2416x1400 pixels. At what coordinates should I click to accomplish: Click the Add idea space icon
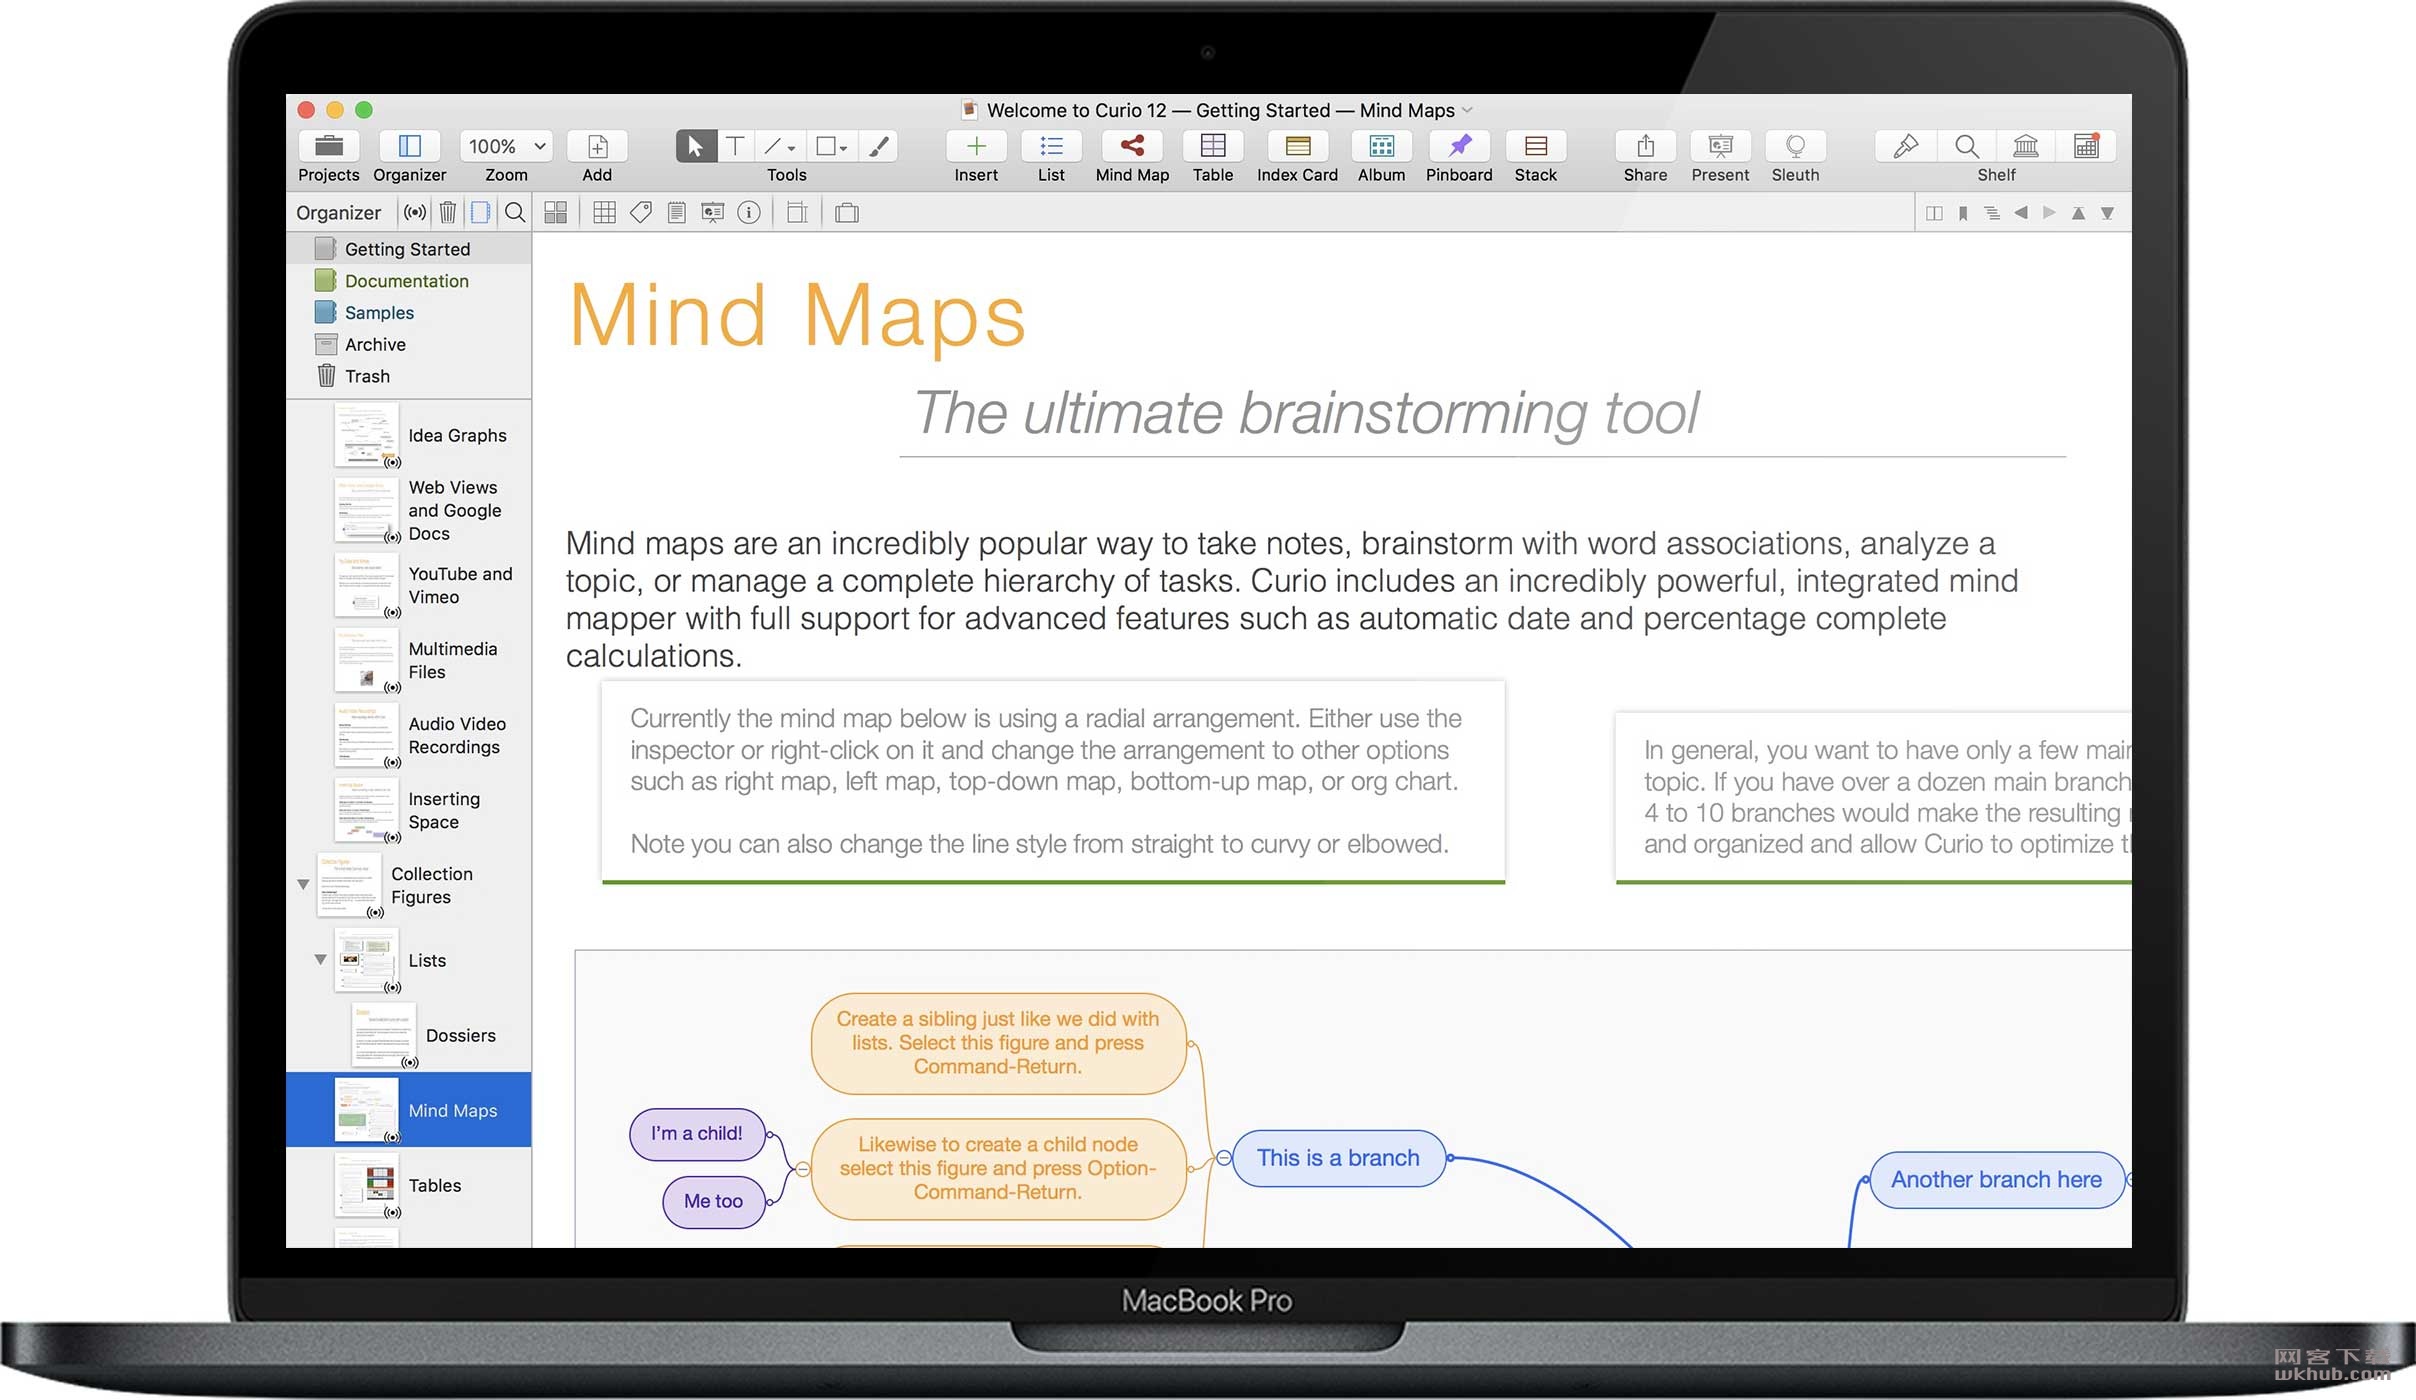[x=597, y=146]
